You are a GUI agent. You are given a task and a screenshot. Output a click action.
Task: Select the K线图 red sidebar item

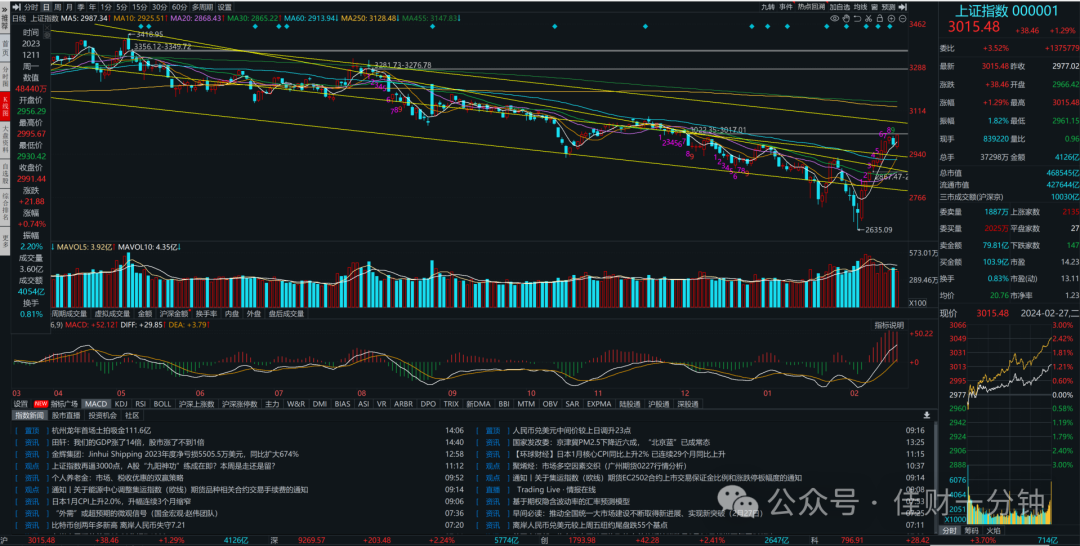(6, 108)
